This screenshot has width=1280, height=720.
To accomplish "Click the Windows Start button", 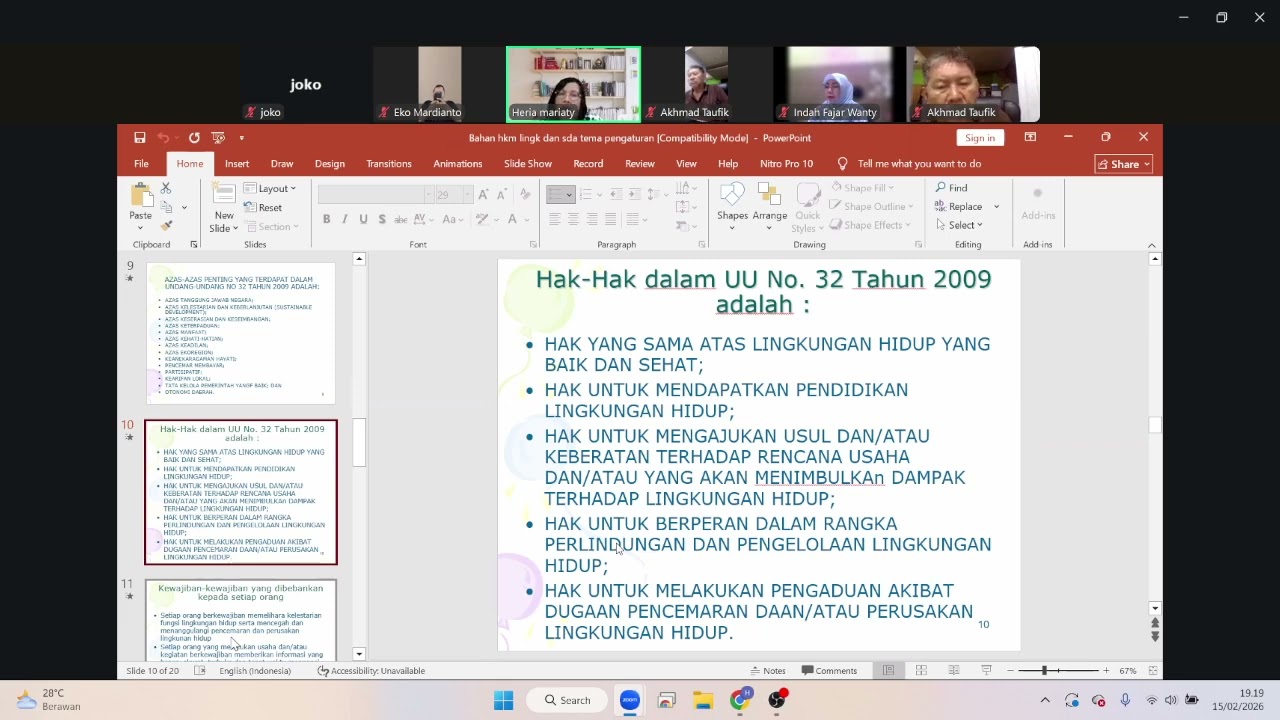I will (x=503, y=700).
